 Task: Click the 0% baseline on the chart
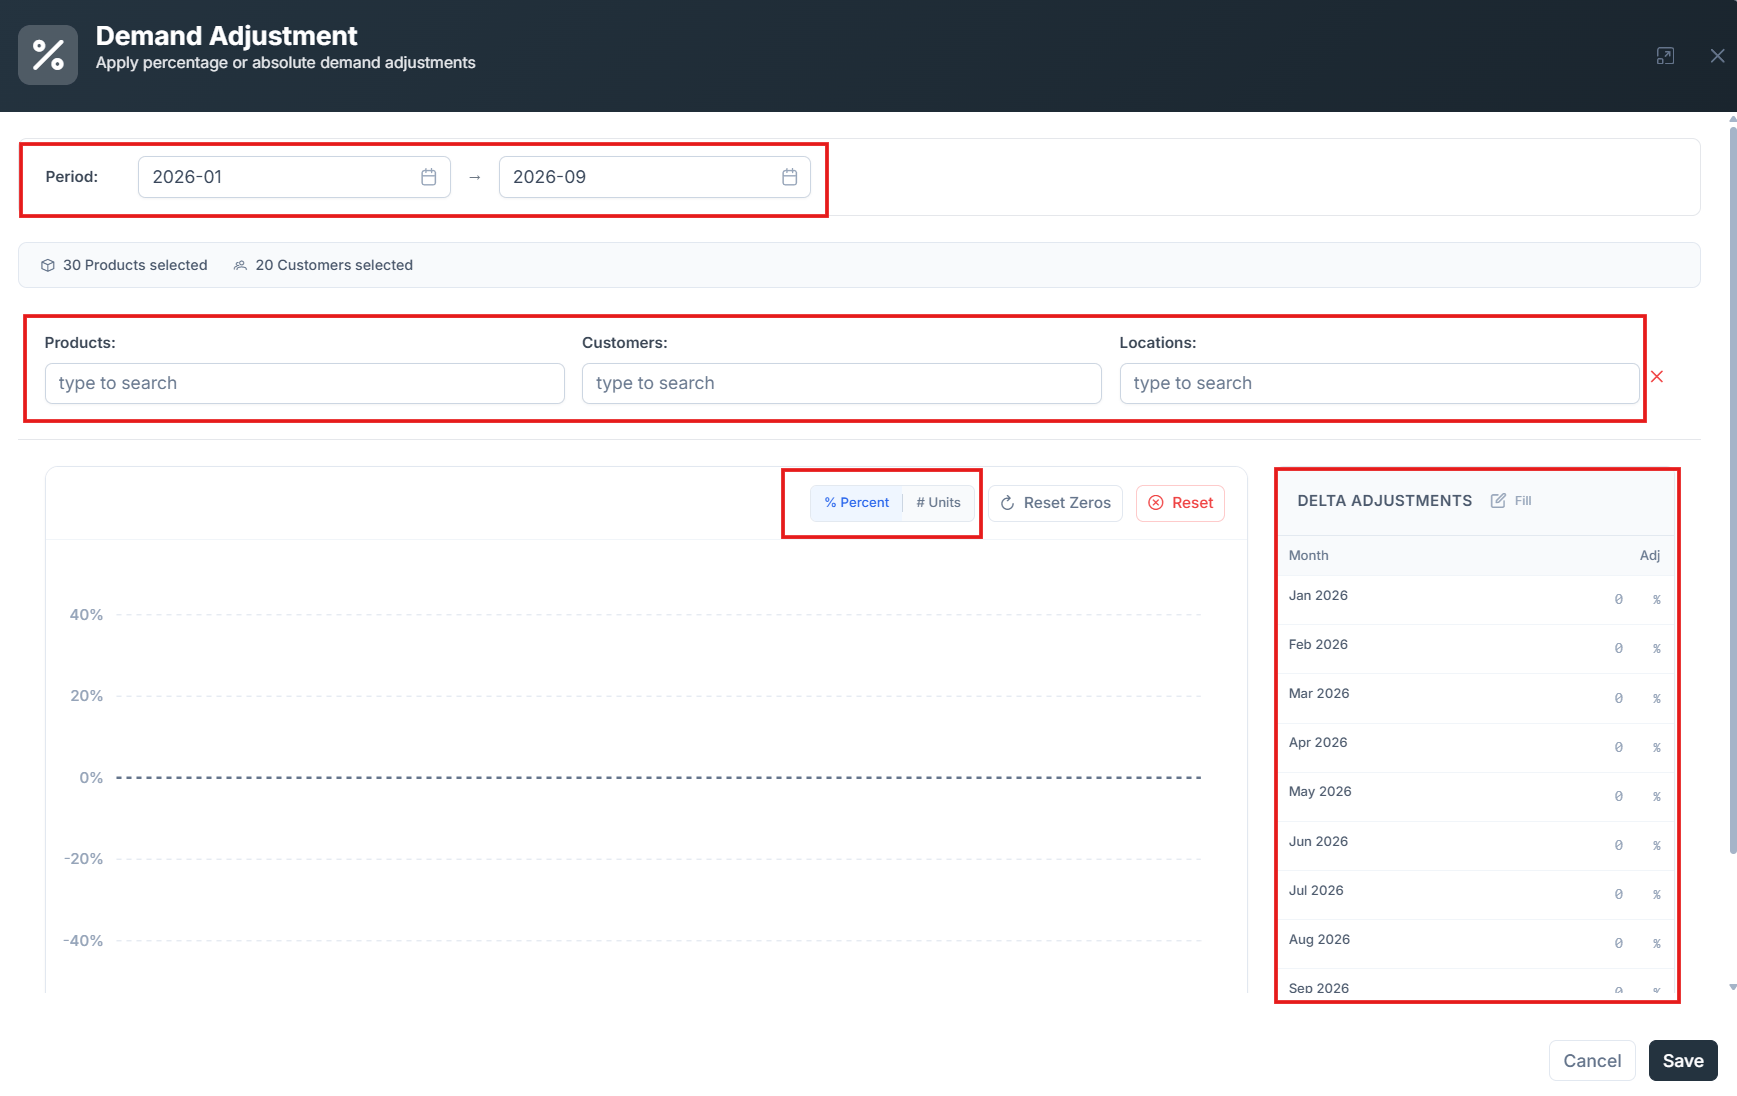pyautogui.click(x=658, y=777)
